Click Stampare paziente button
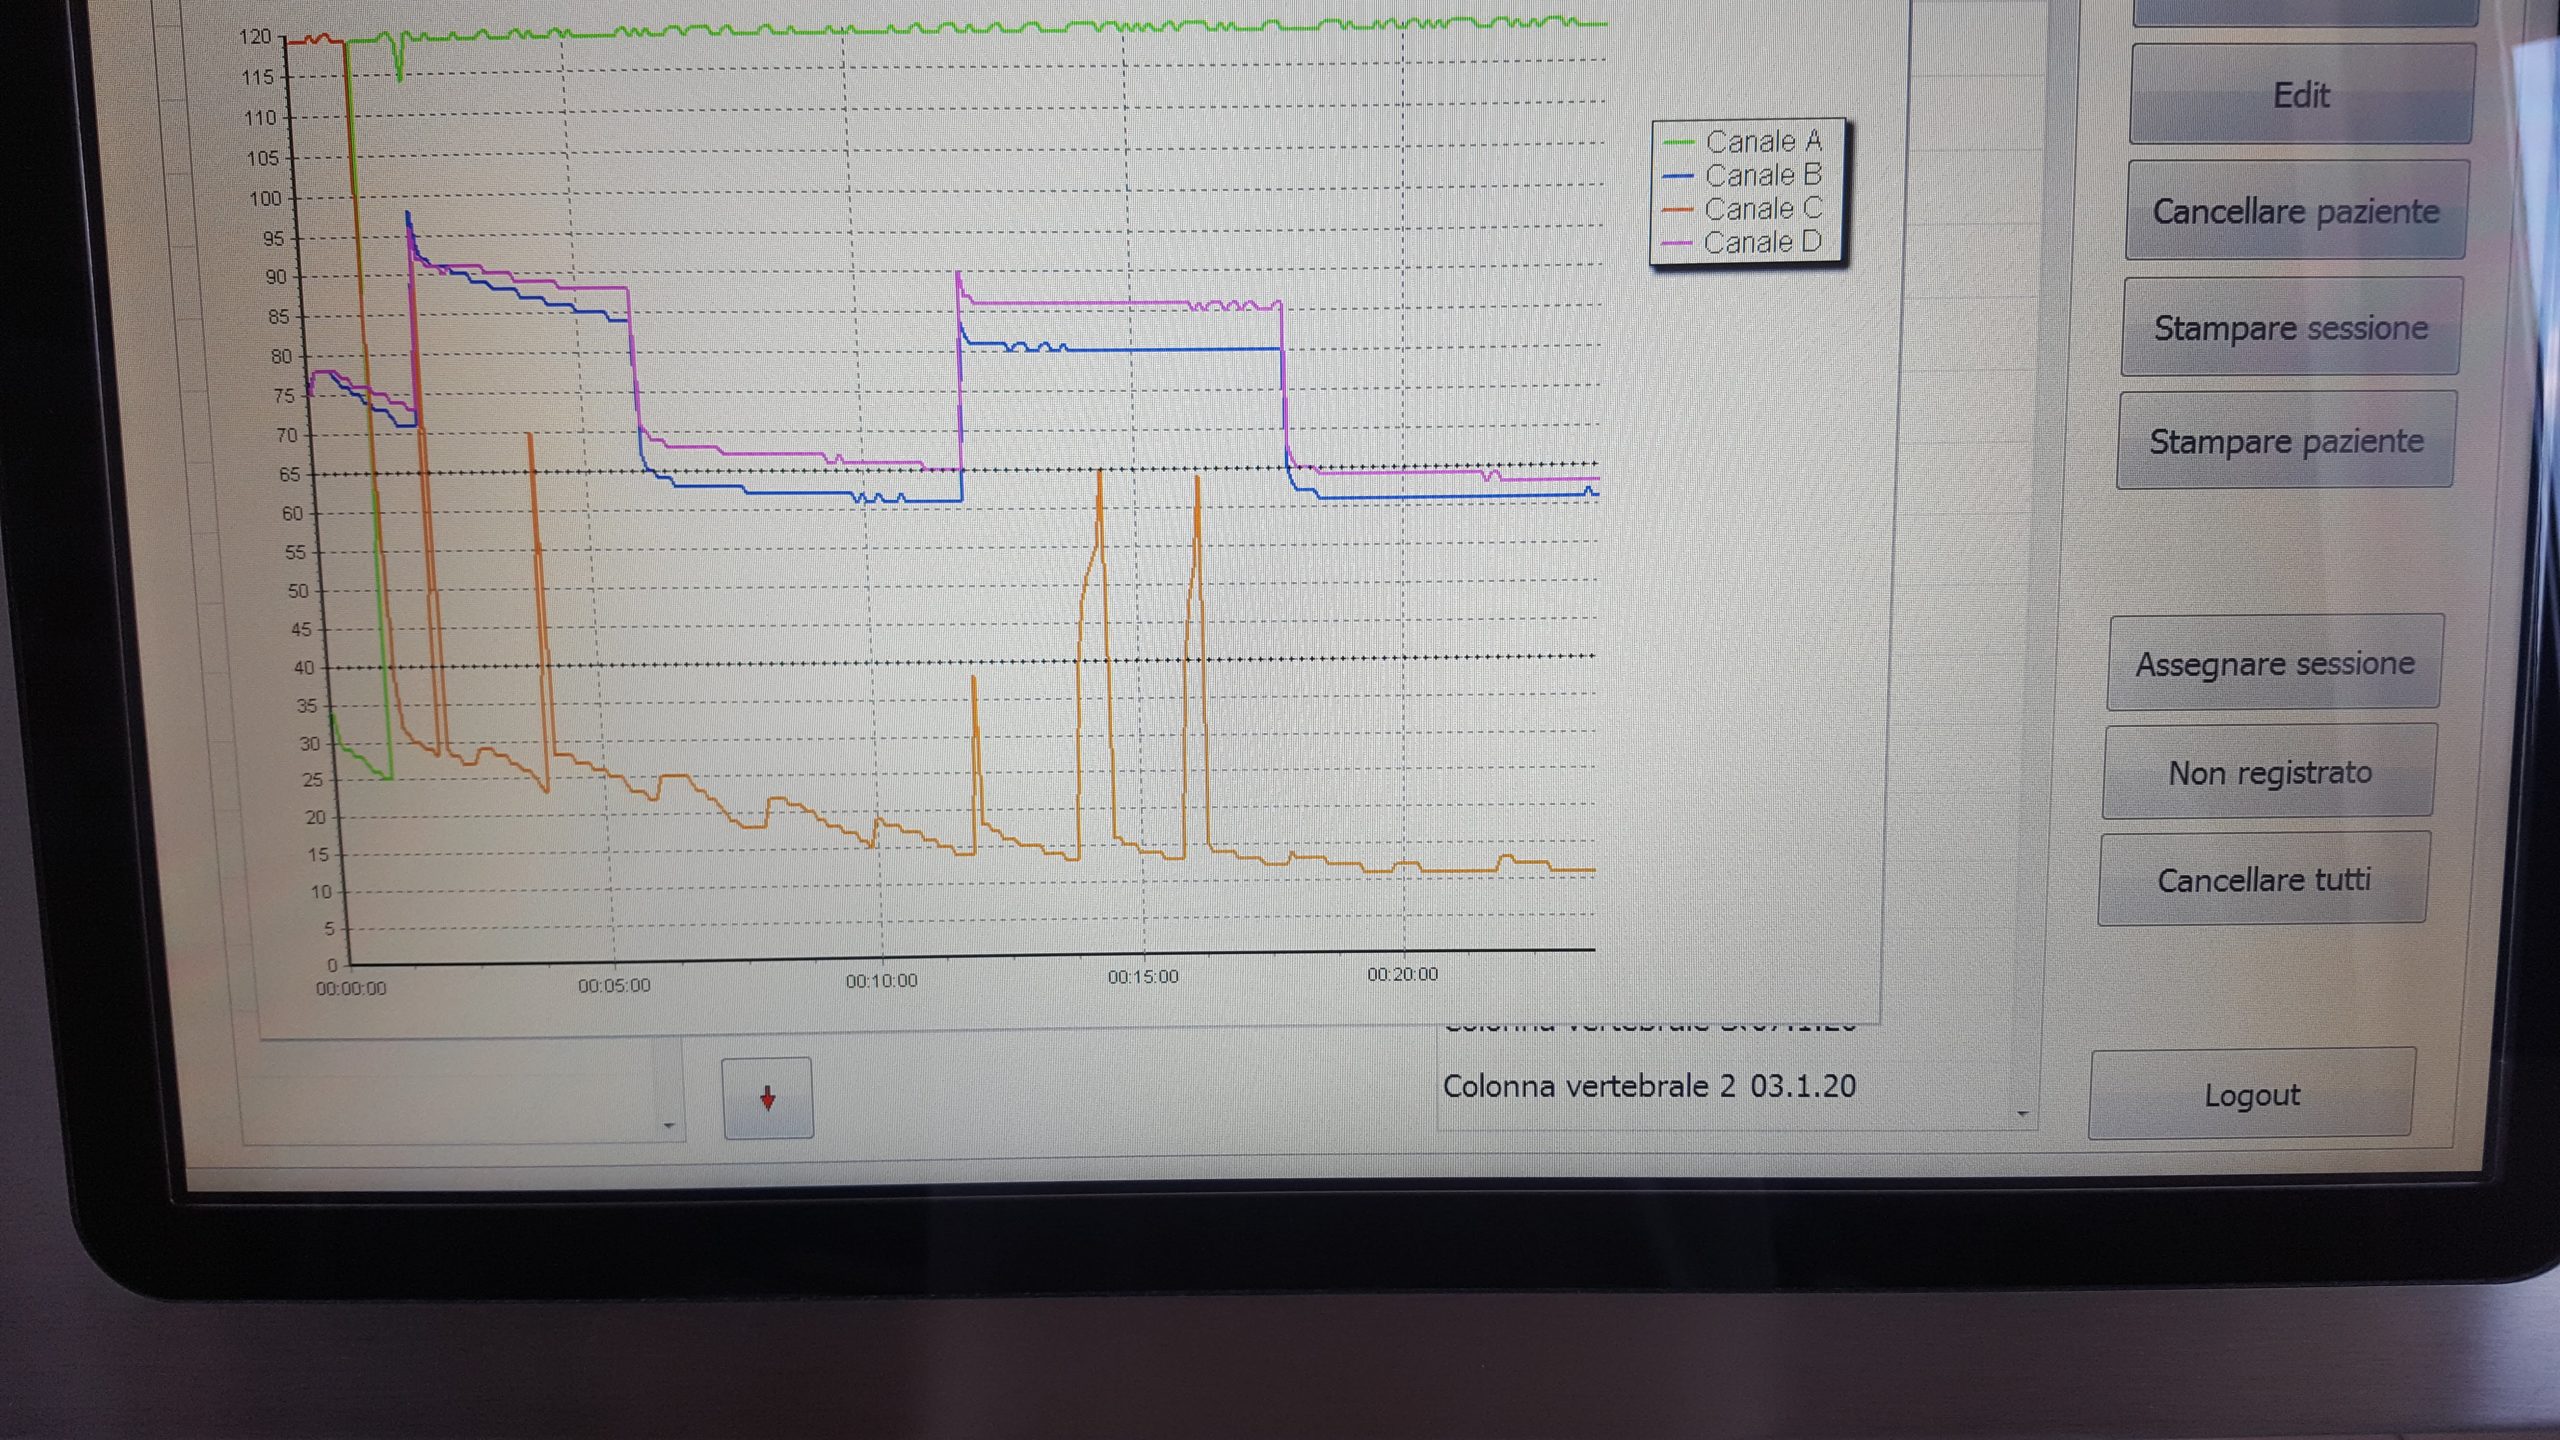This screenshot has height=1440, width=2560. coord(2286,441)
